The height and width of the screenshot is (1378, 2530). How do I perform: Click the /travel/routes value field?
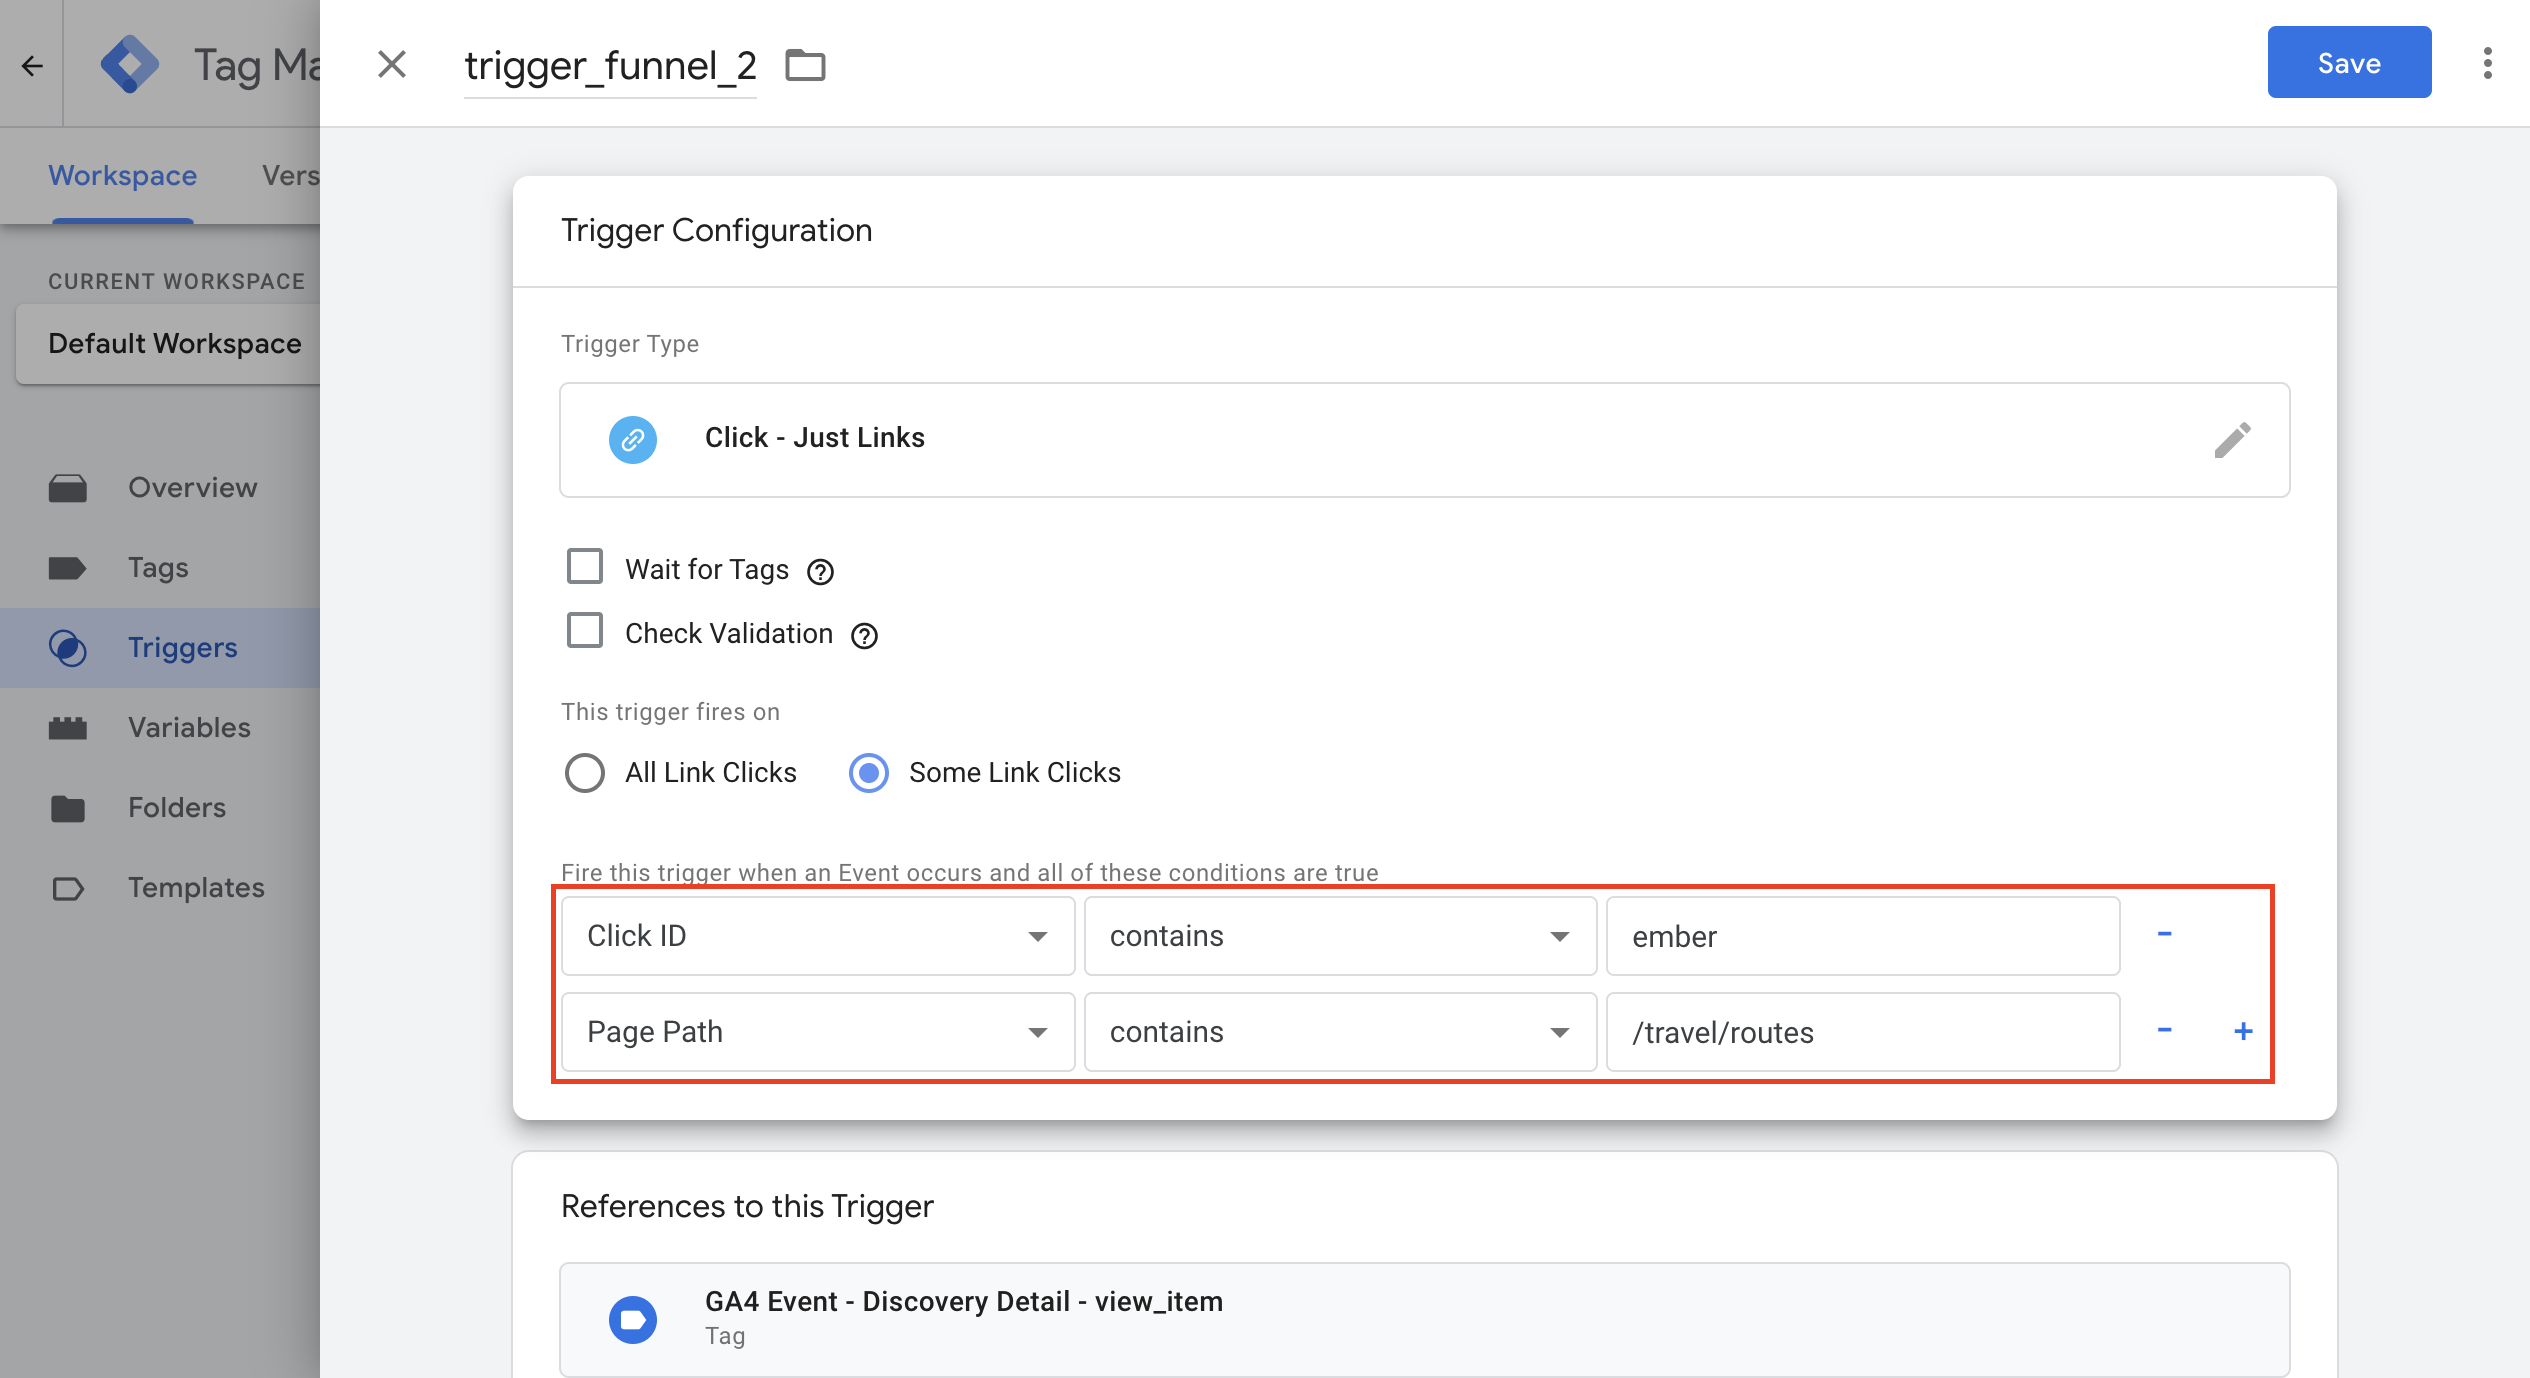(x=1863, y=1032)
